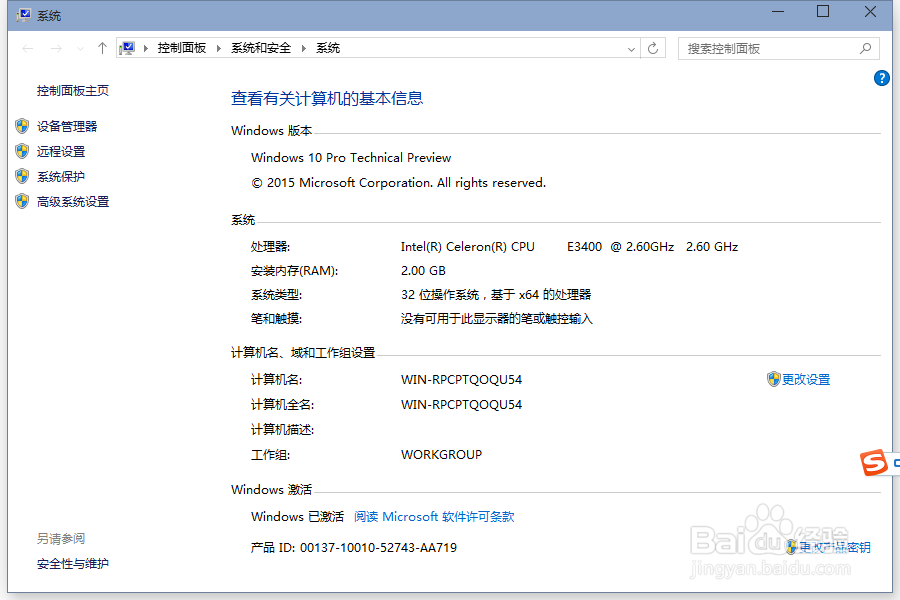The width and height of the screenshot is (900, 600).
Task: Select RAM value 2.00 GB
Action: click(423, 271)
